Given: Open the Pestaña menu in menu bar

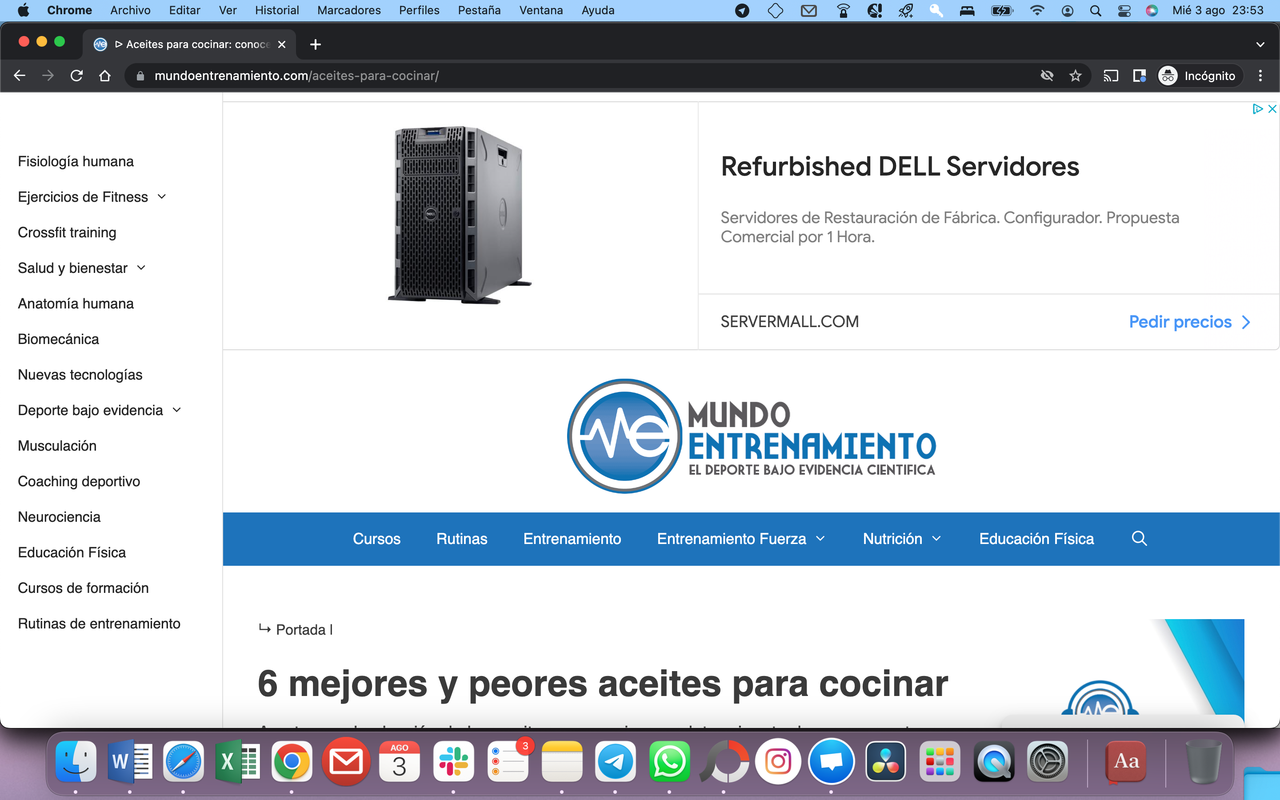Looking at the screenshot, I should 479,10.
